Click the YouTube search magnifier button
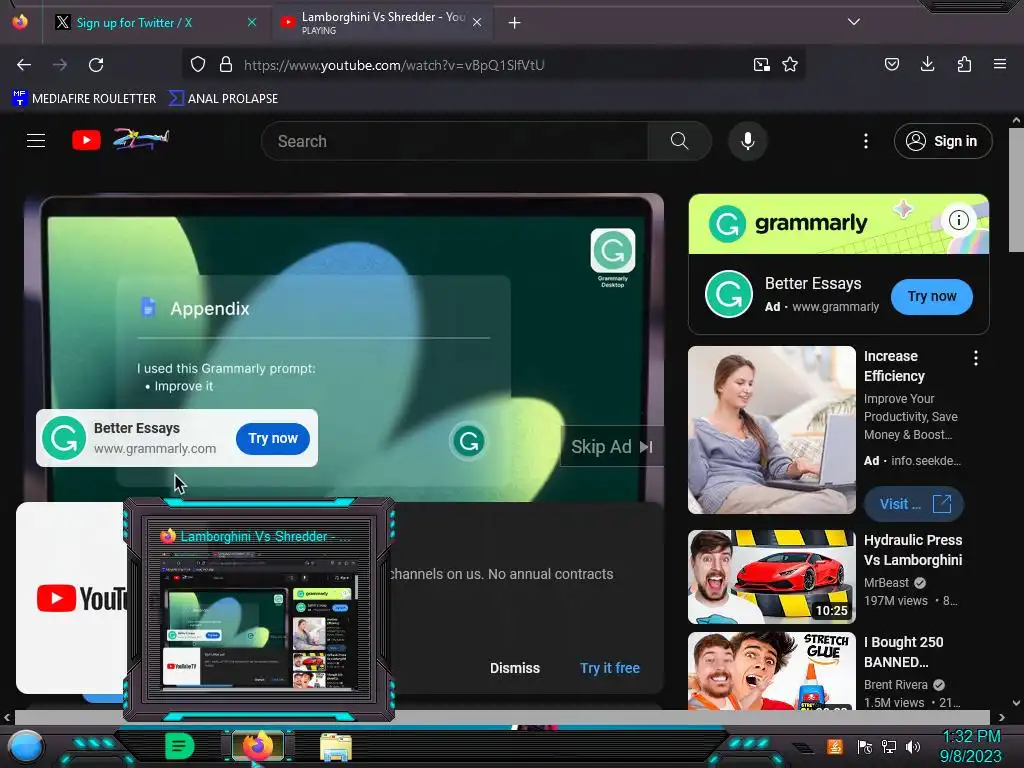1024x768 pixels. [x=679, y=141]
